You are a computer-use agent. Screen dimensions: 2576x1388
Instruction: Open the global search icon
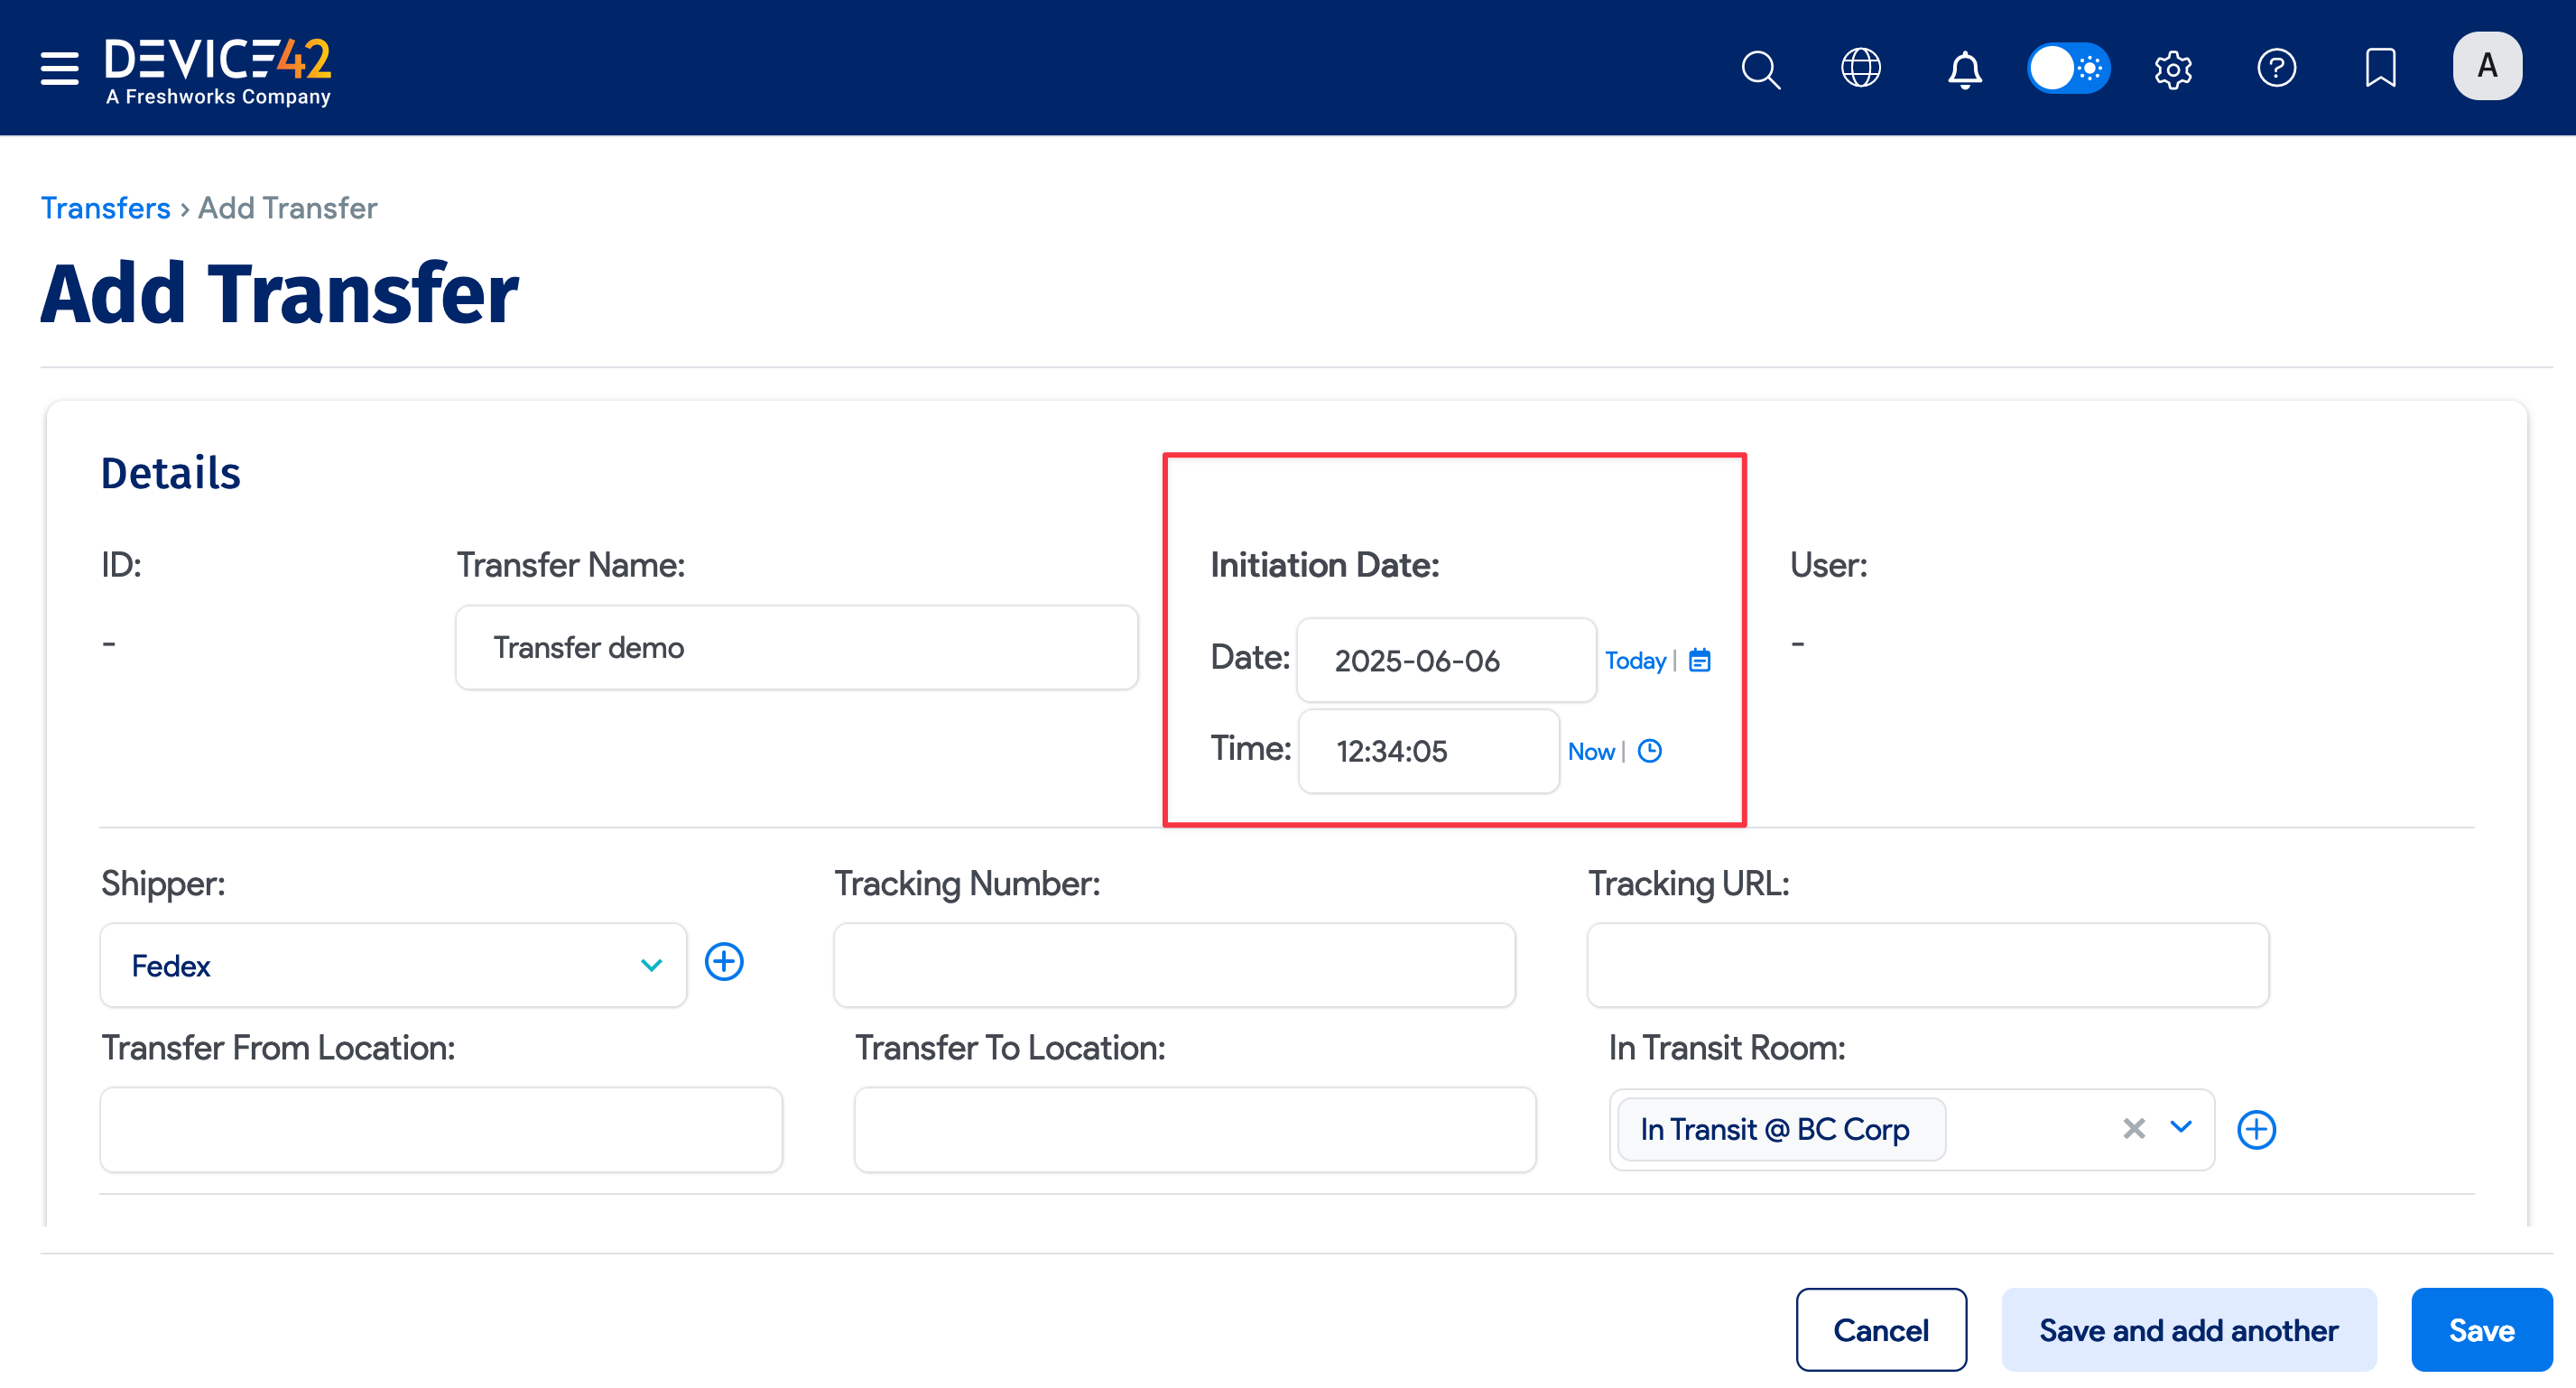(x=1761, y=68)
